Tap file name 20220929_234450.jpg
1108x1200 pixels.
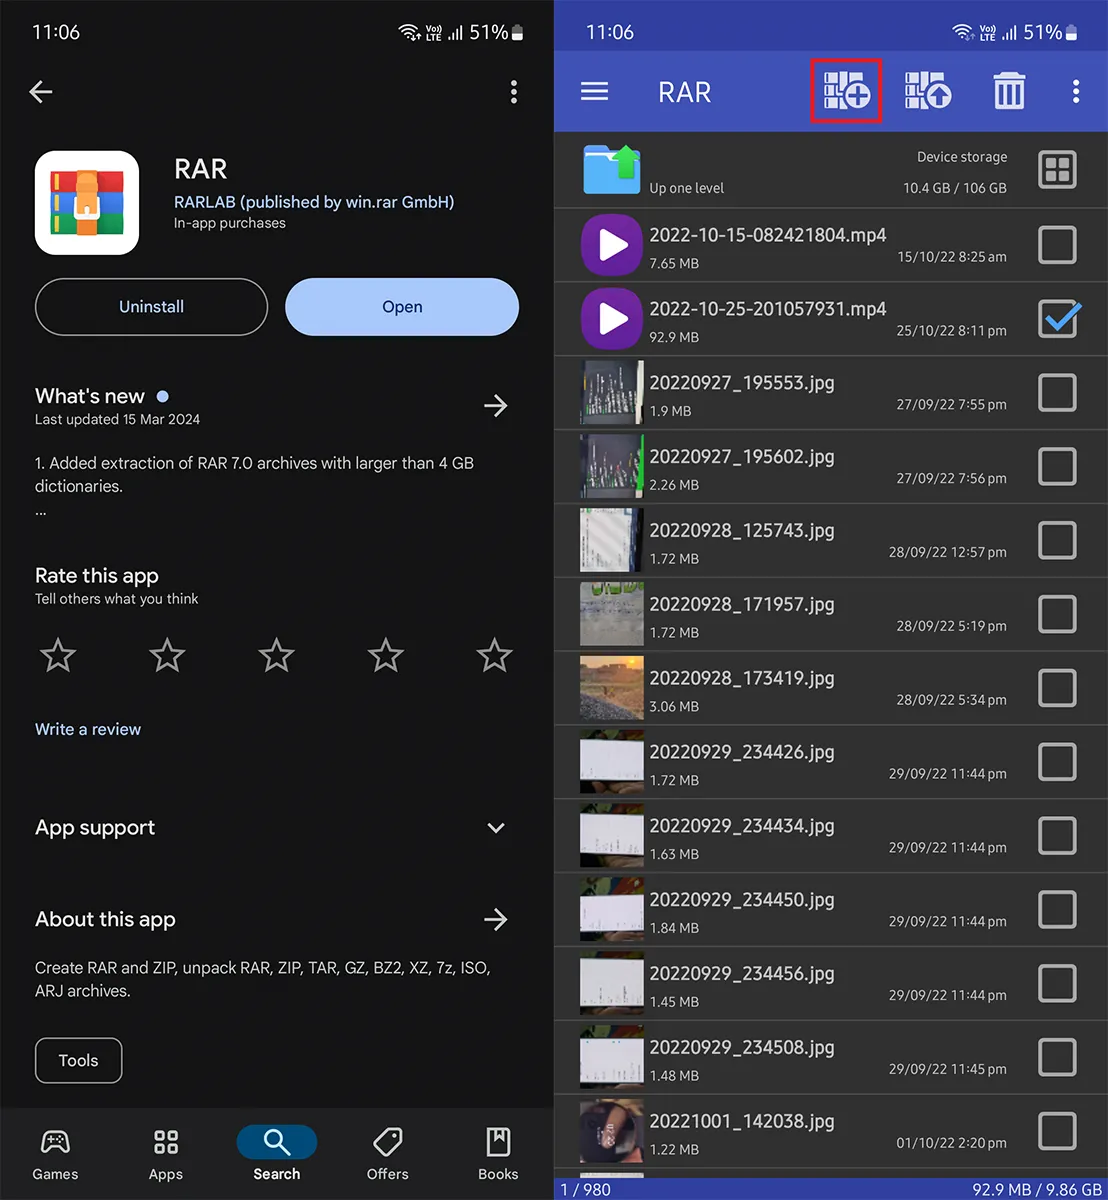(742, 900)
